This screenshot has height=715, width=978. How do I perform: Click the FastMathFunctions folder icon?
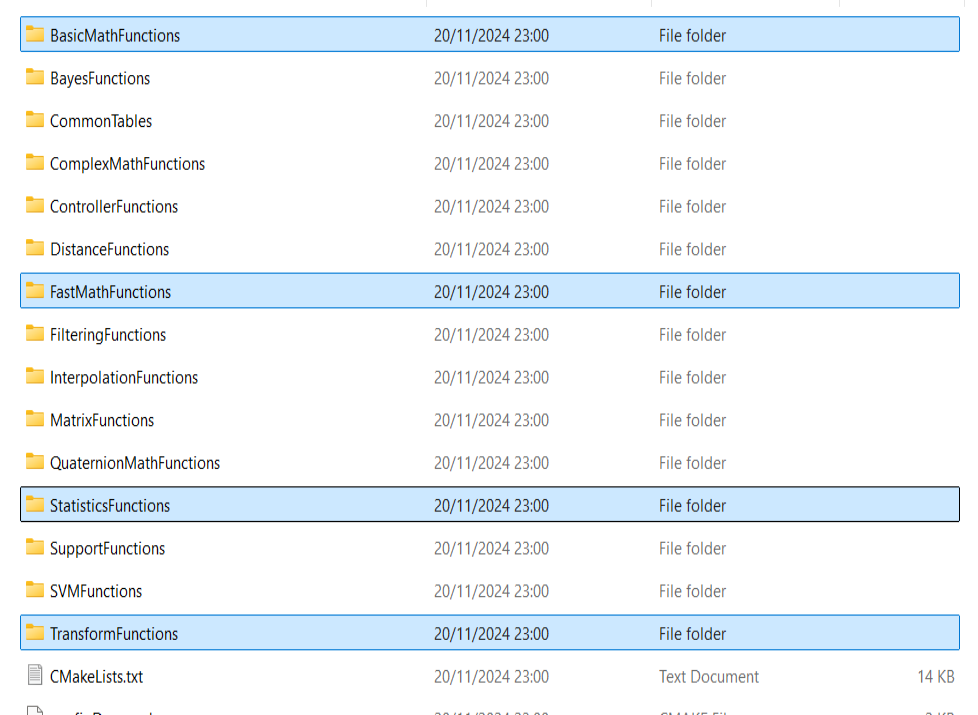(x=35, y=292)
